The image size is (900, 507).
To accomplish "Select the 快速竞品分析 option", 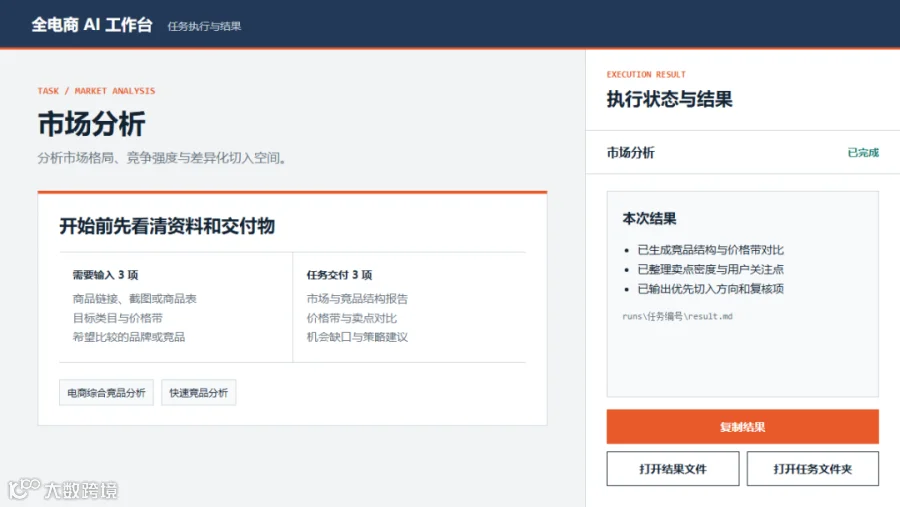I will point(199,393).
